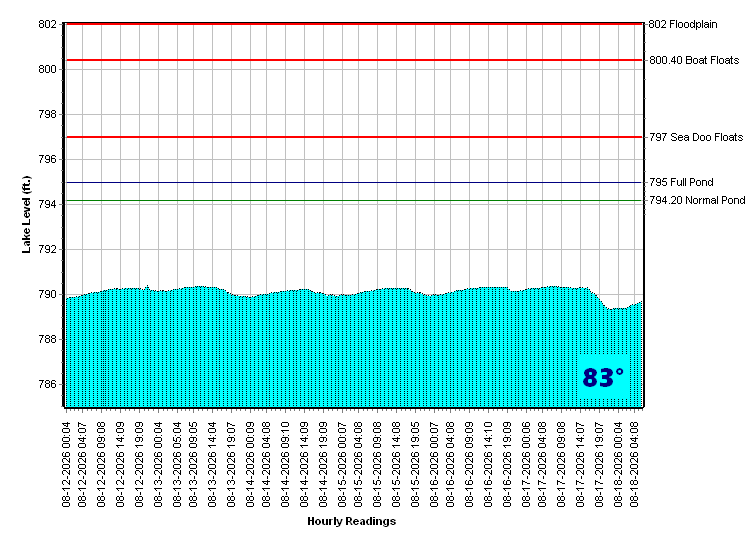
Task: Click the 802 y-axis tick label
Action: pos(47,24)
